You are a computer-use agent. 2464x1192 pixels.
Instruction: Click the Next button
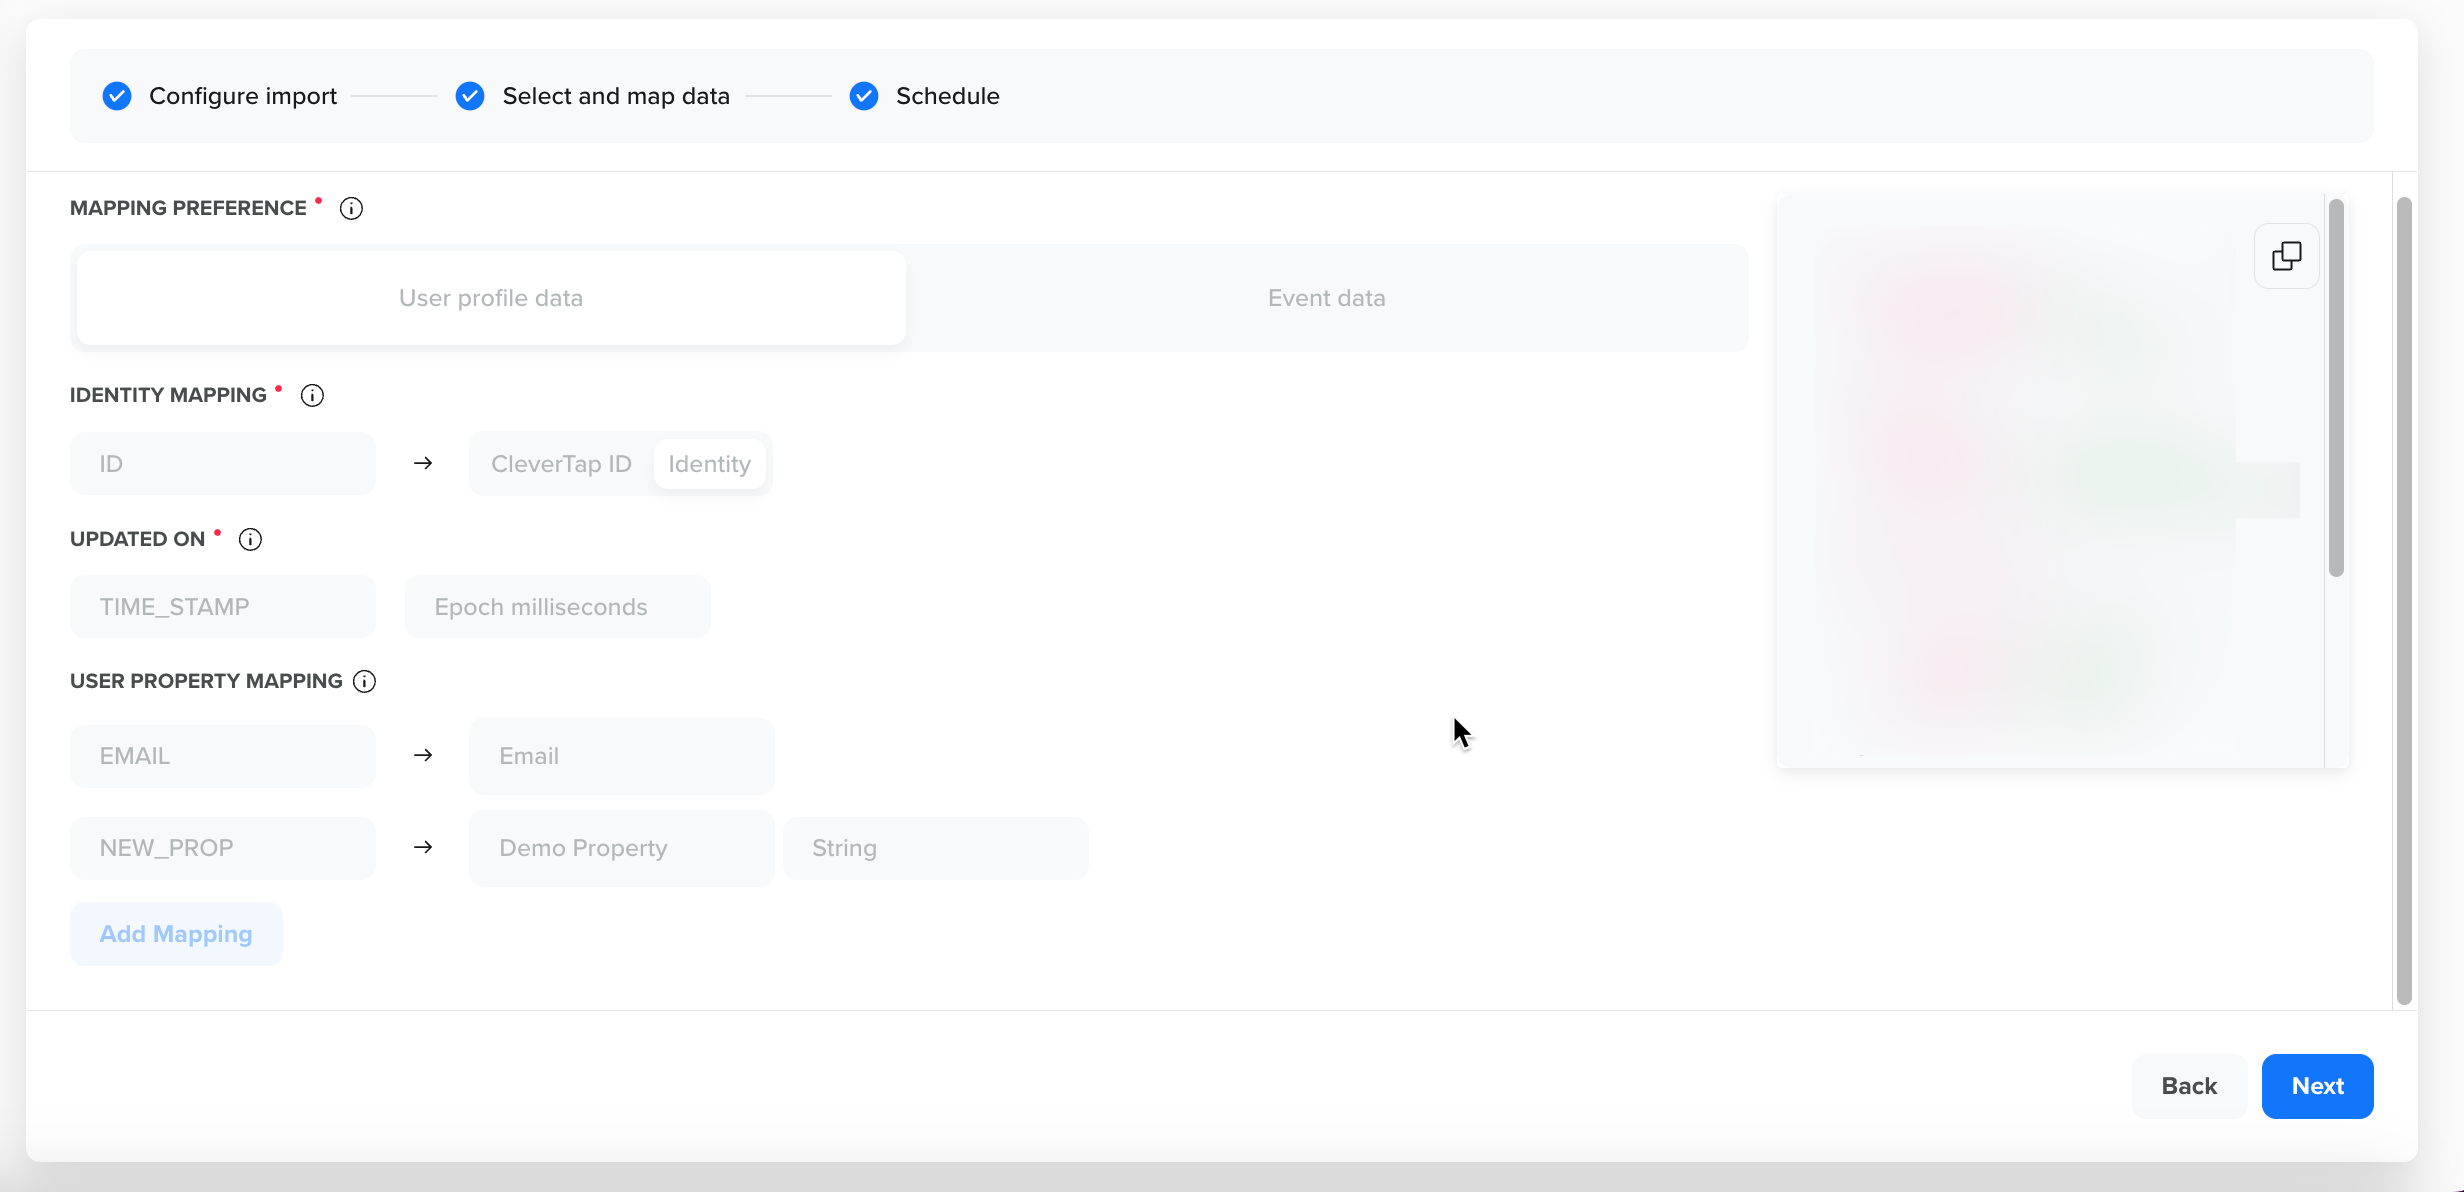(2317, 1086)
